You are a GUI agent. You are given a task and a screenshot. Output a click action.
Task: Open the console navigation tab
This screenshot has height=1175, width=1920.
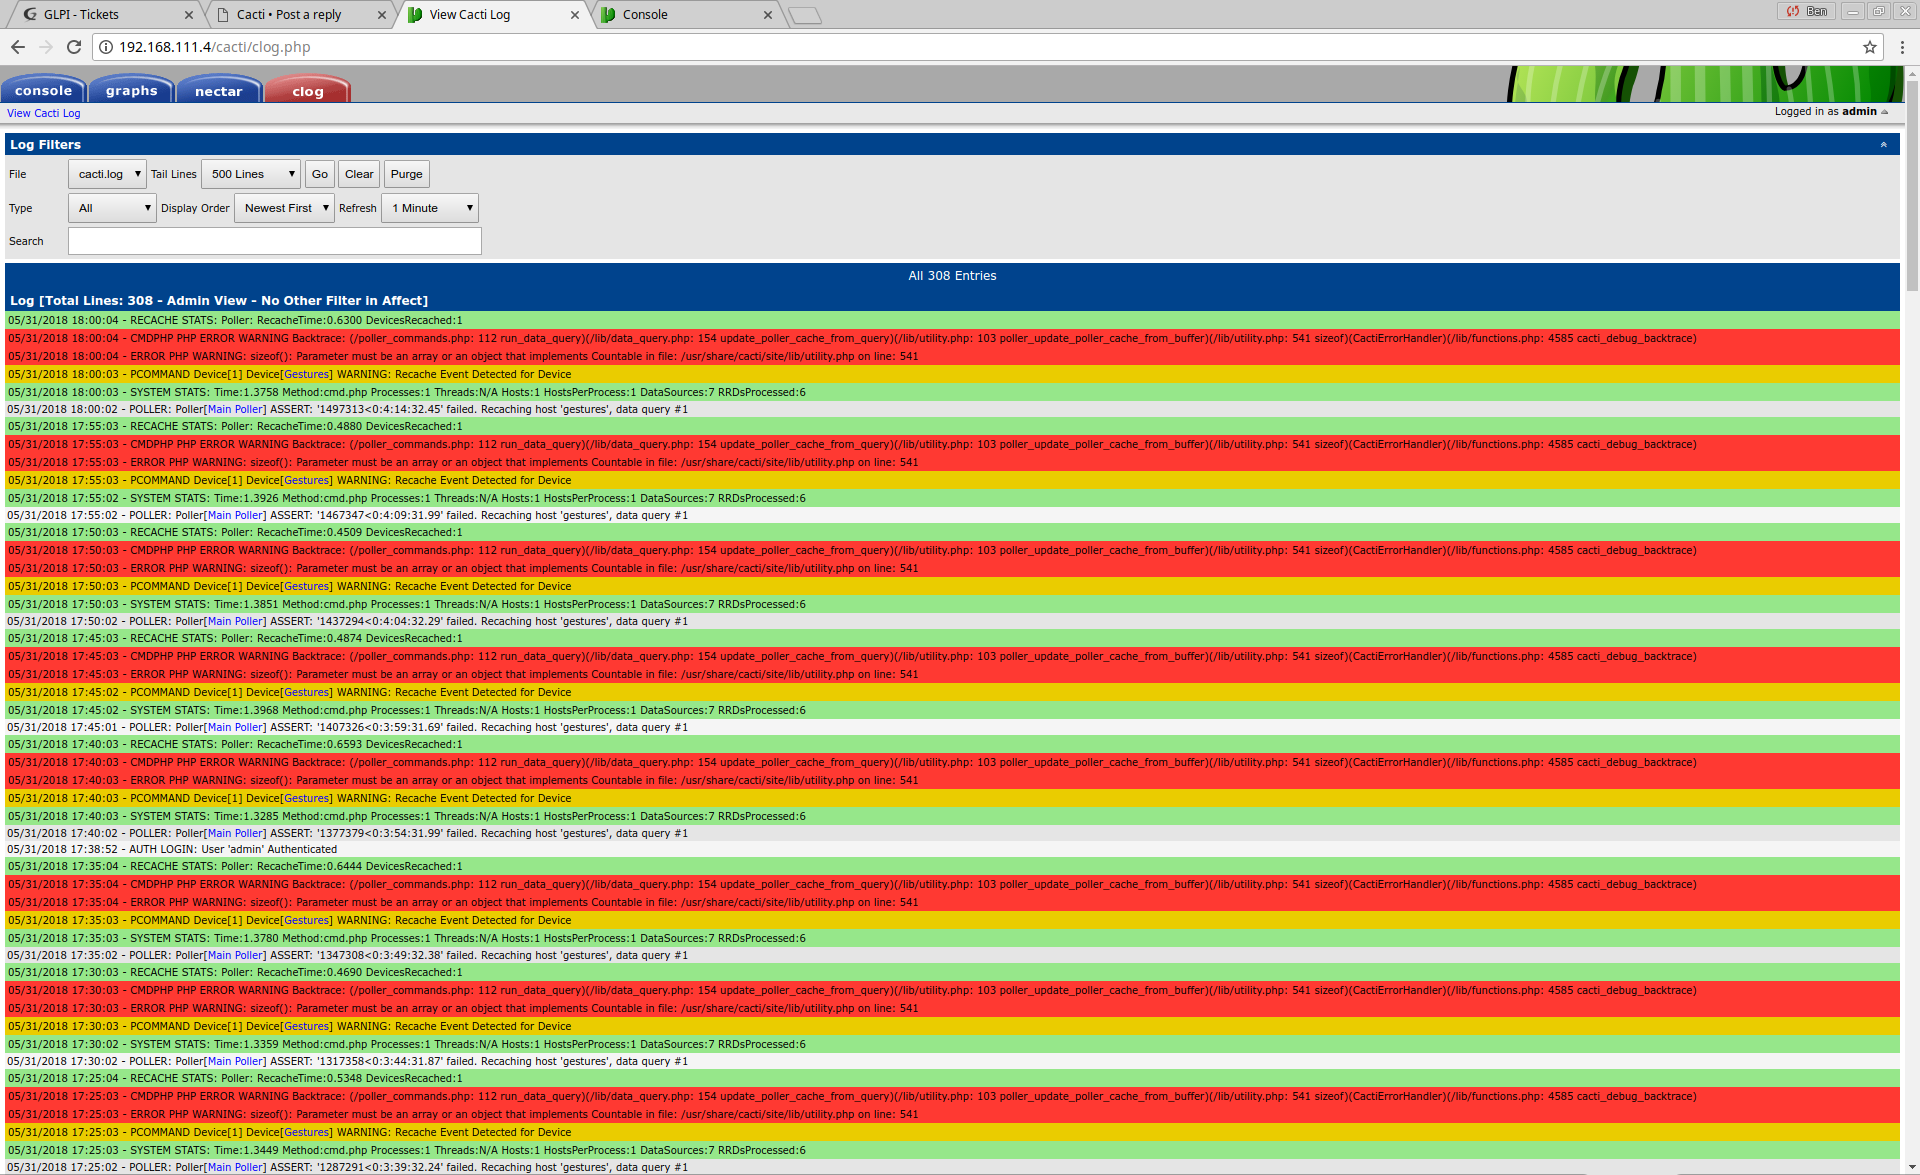pos(43,90)
